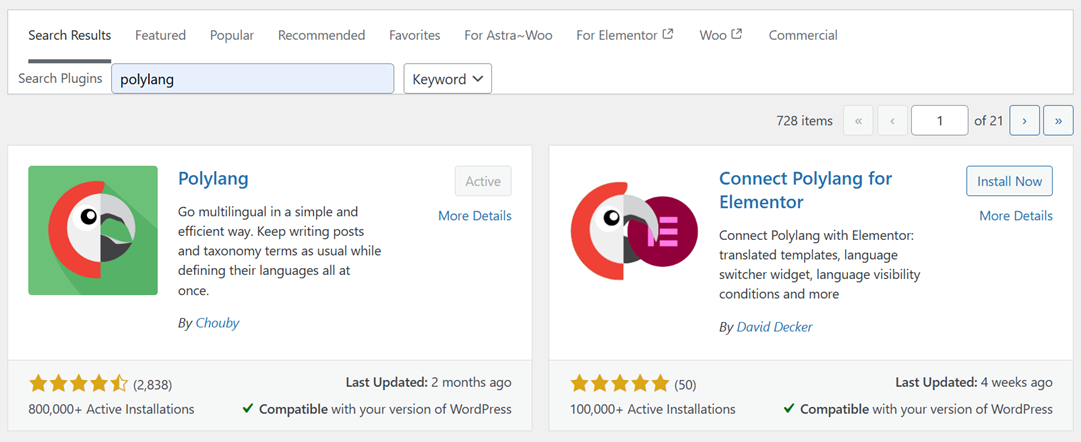Screen dimensions: 1081x442
Task: Click the external link icon beside For Elementor
Action: coord(667,34)
